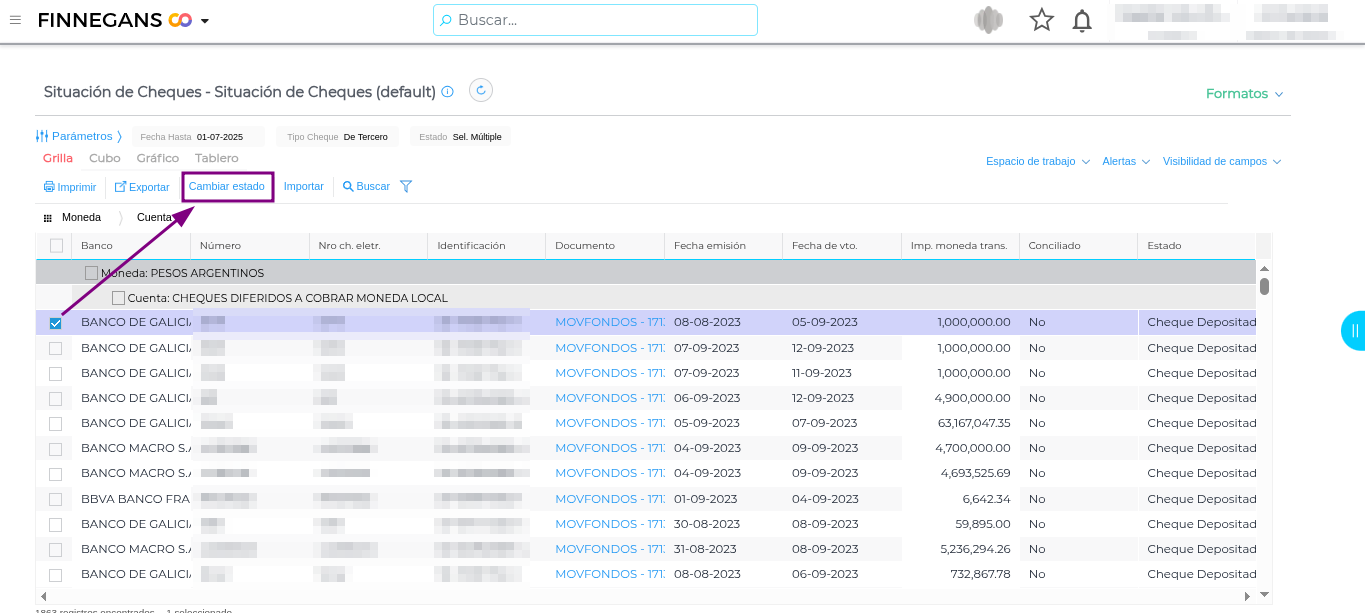The width and height of the screenshot is (1365, 613).
Task: Switch to the Cubo tab
Action: (105, 158)
